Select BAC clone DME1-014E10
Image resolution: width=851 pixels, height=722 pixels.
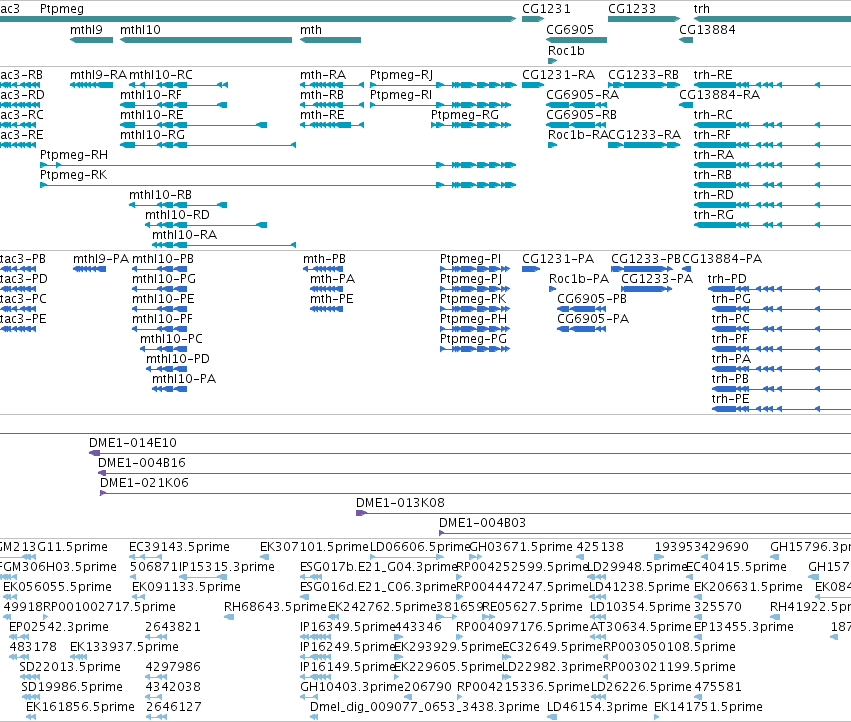click(470, 453)
